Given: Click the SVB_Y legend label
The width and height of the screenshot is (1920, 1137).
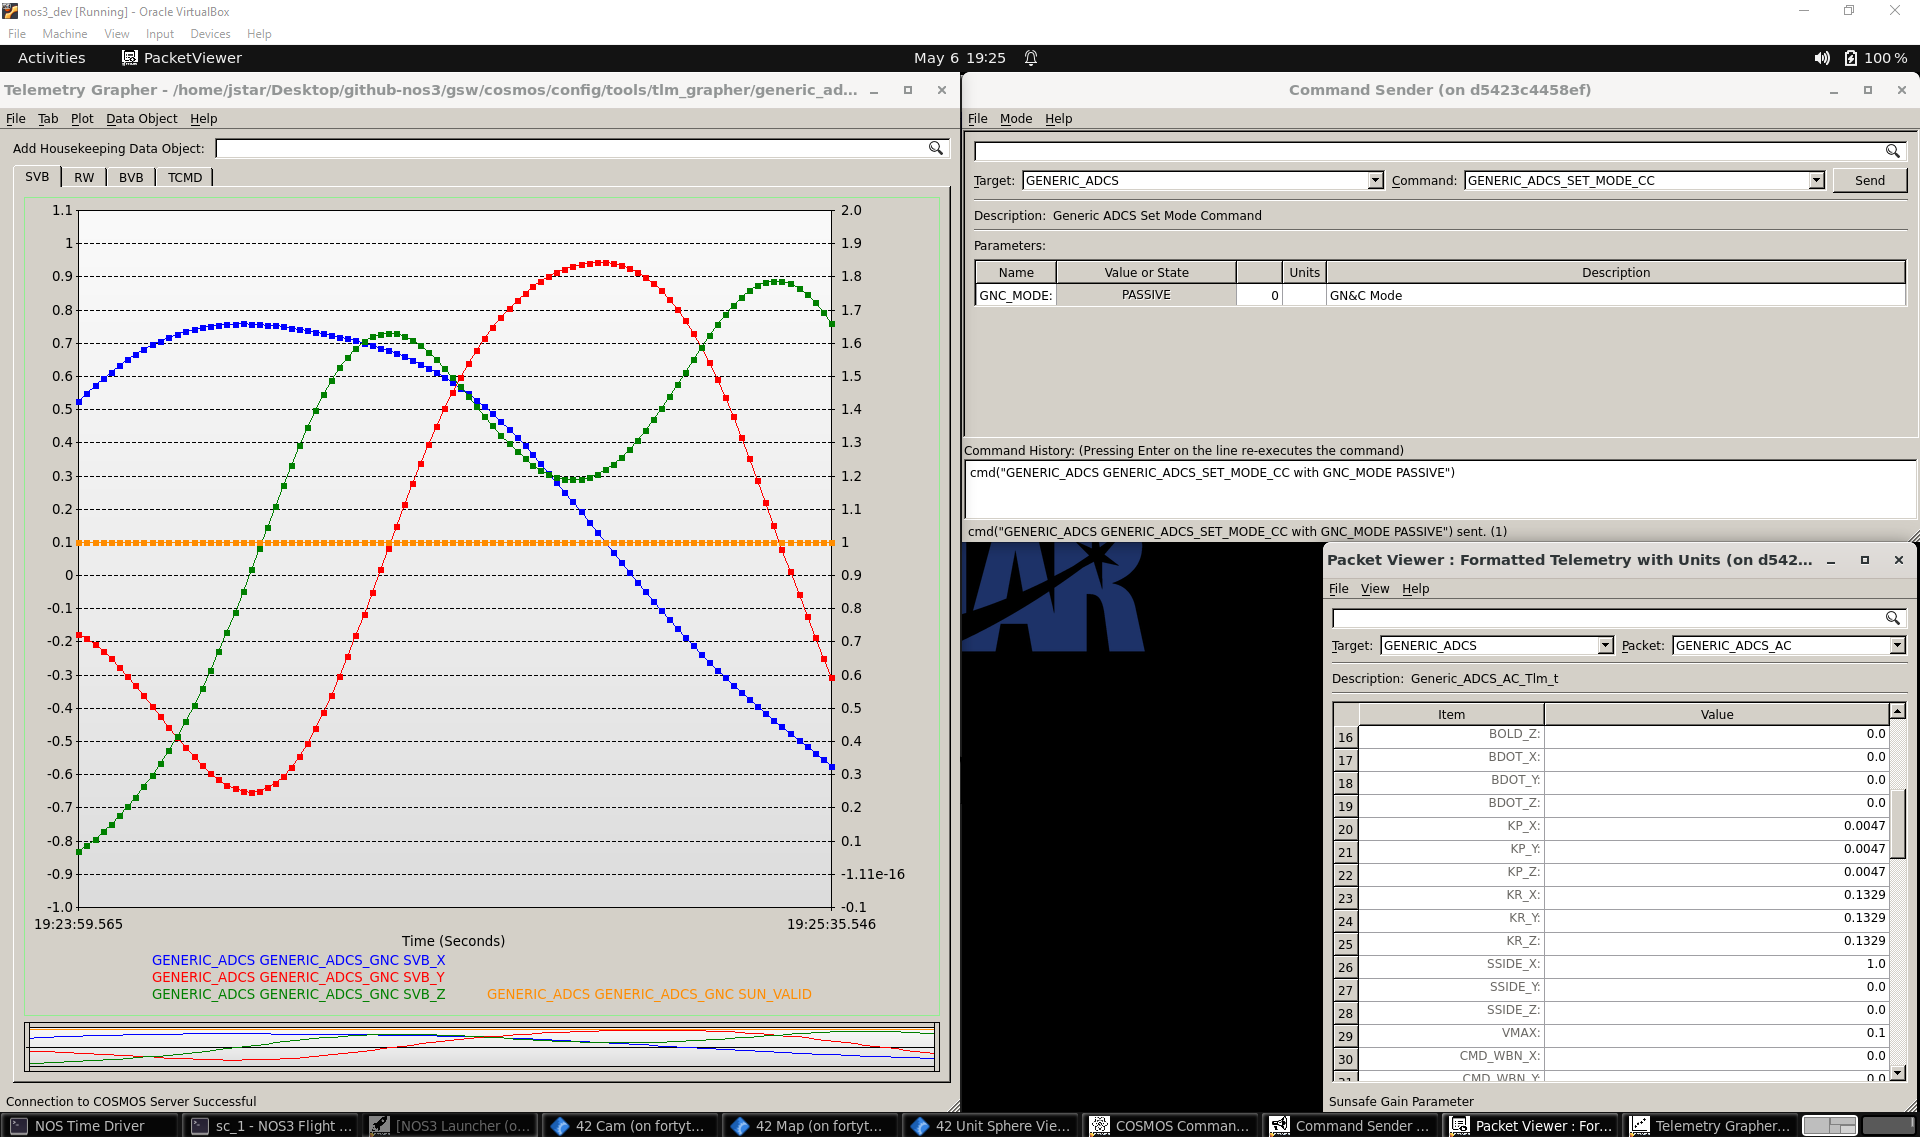Looking at the screenshot, I should pyautogui.click(x=298, y=977).
